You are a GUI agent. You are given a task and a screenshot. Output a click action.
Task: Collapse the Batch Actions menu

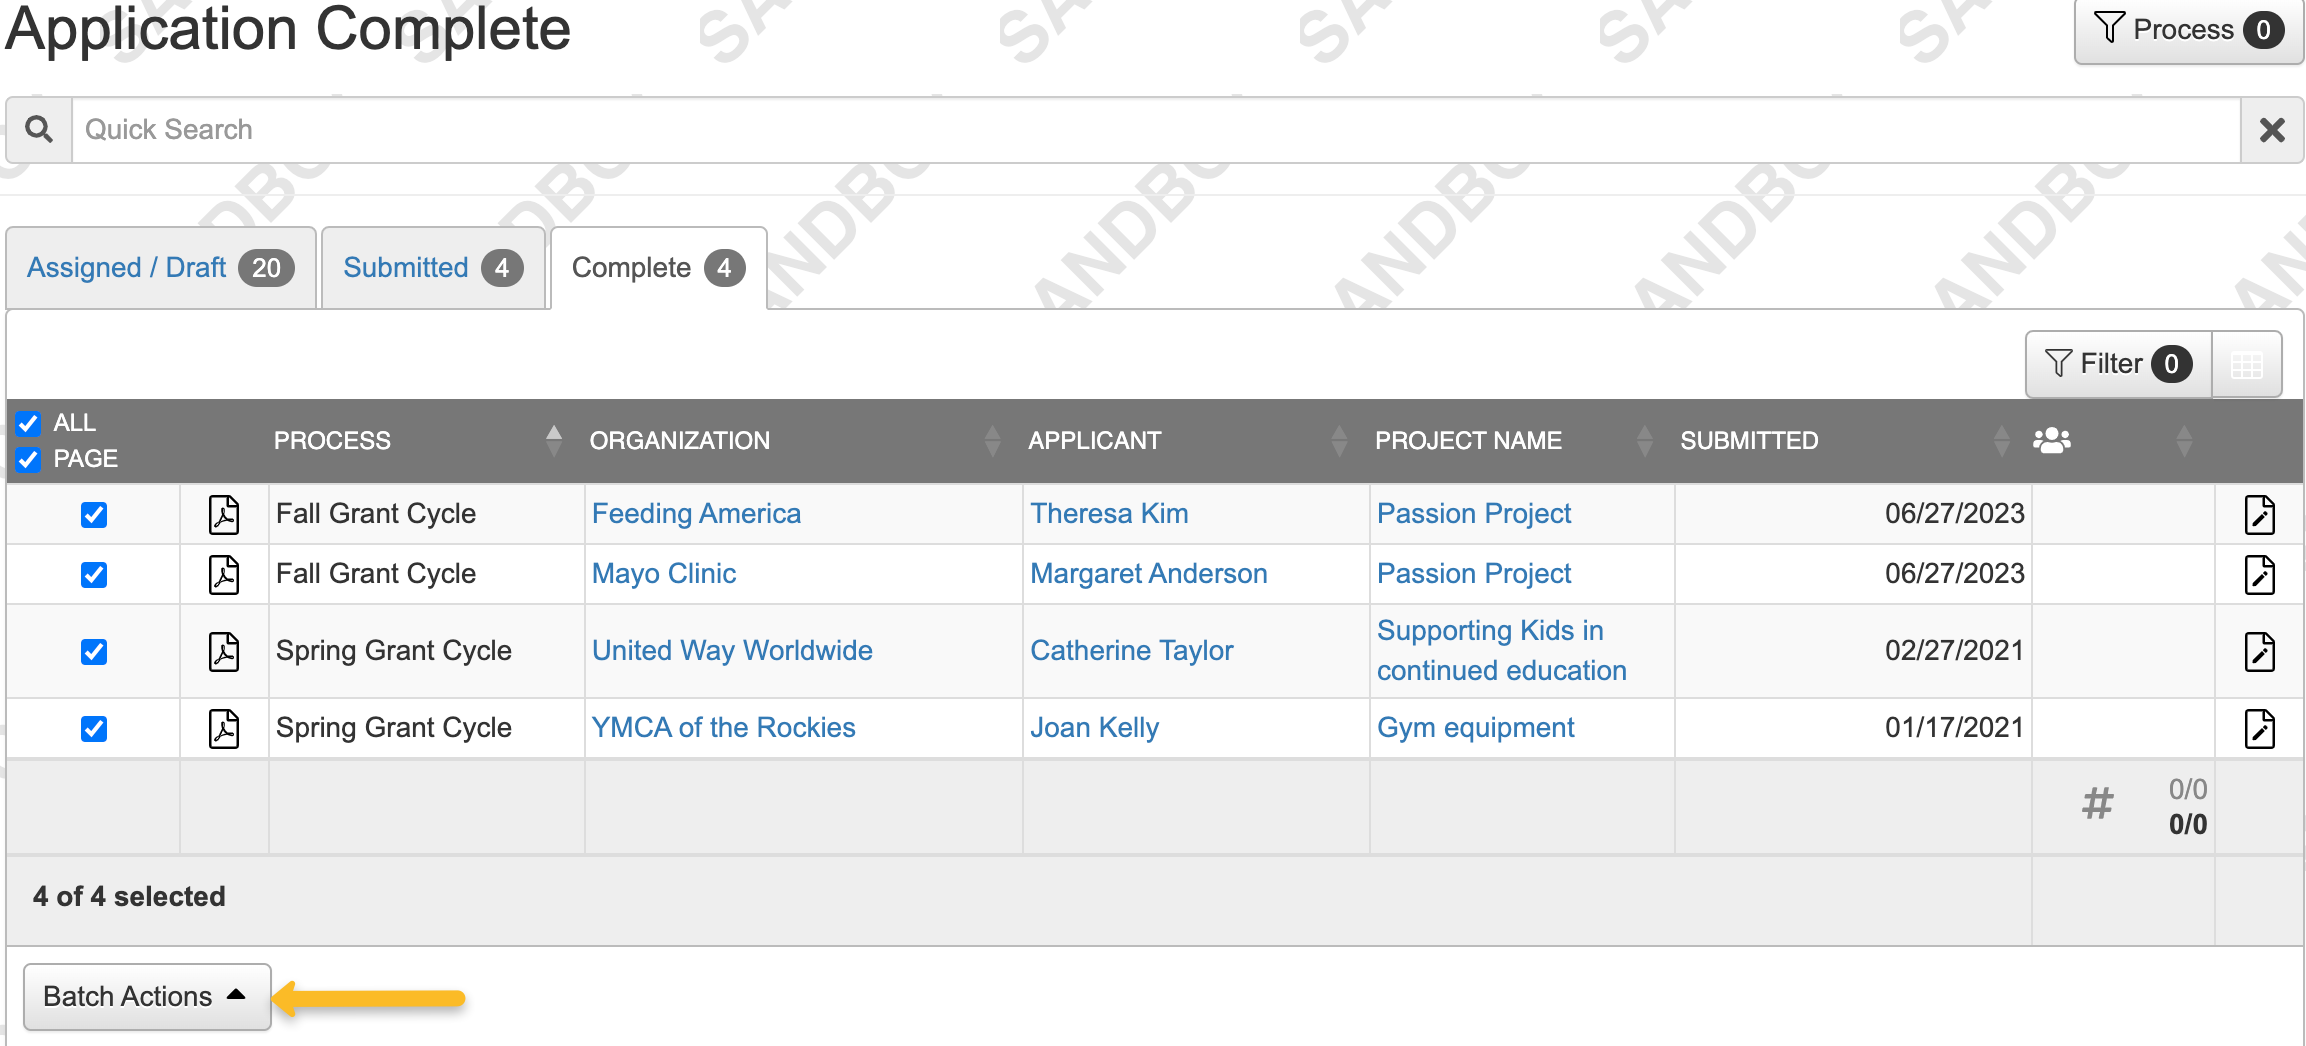(x=146, y=996)
